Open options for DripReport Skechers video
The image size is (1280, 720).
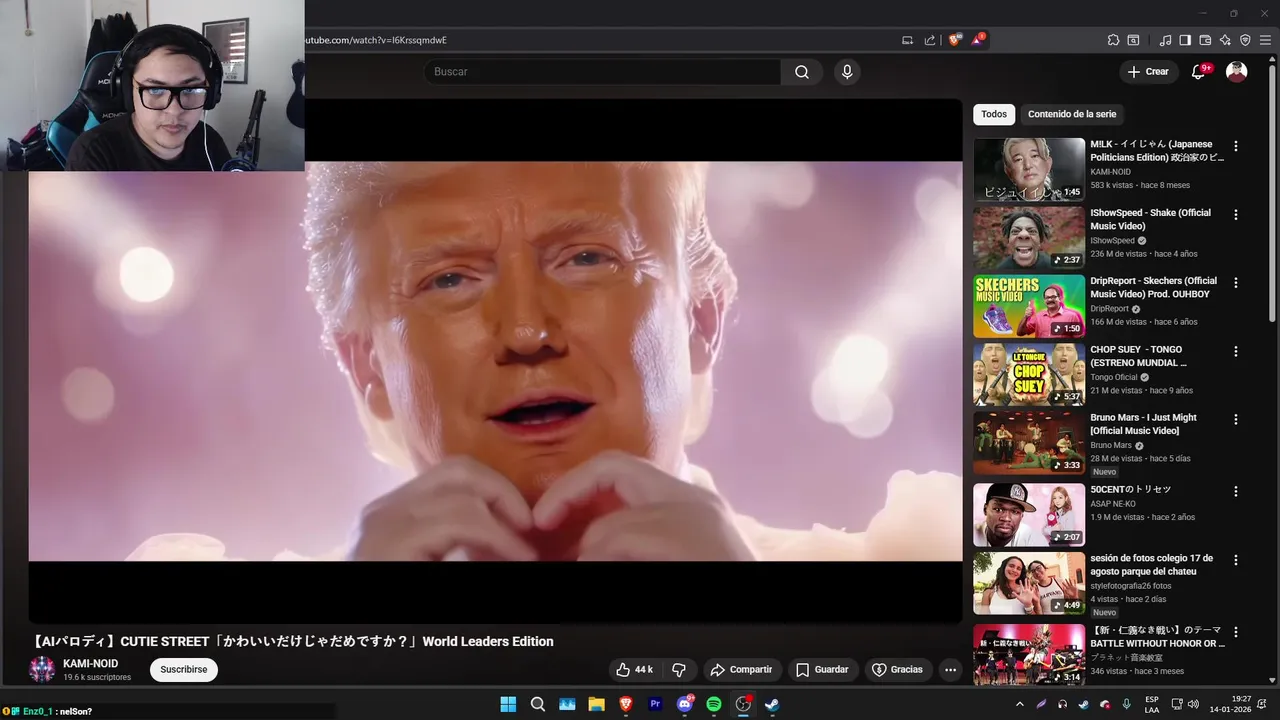tap(1235, 283)
